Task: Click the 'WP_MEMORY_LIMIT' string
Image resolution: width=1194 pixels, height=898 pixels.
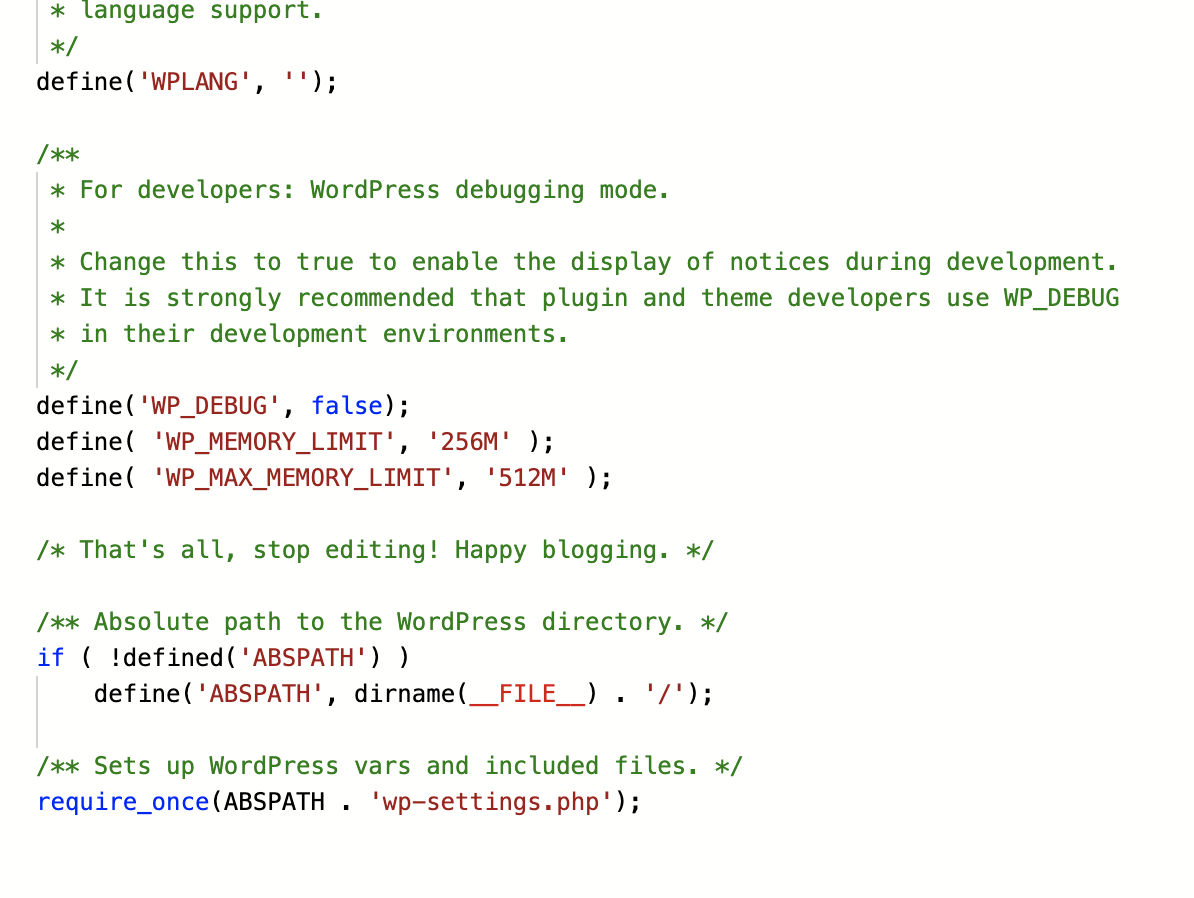Action: click(274, 442)
